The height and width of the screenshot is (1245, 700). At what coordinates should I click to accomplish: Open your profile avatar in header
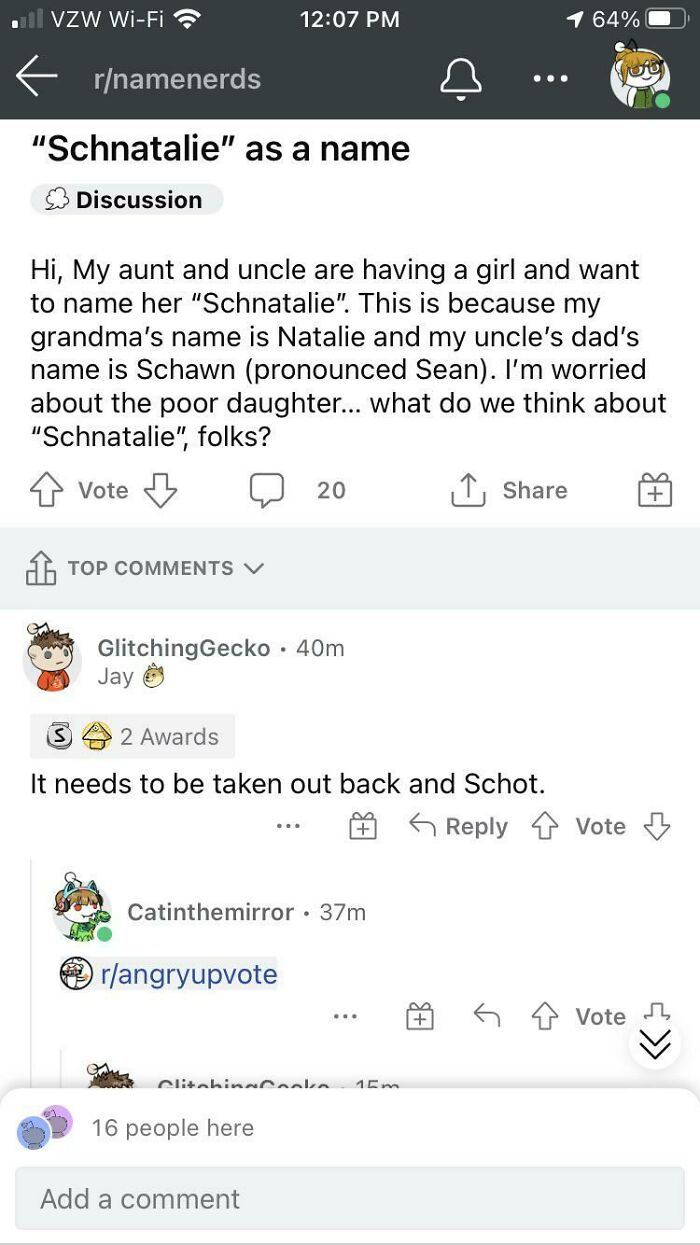click(x=639, y=77)
